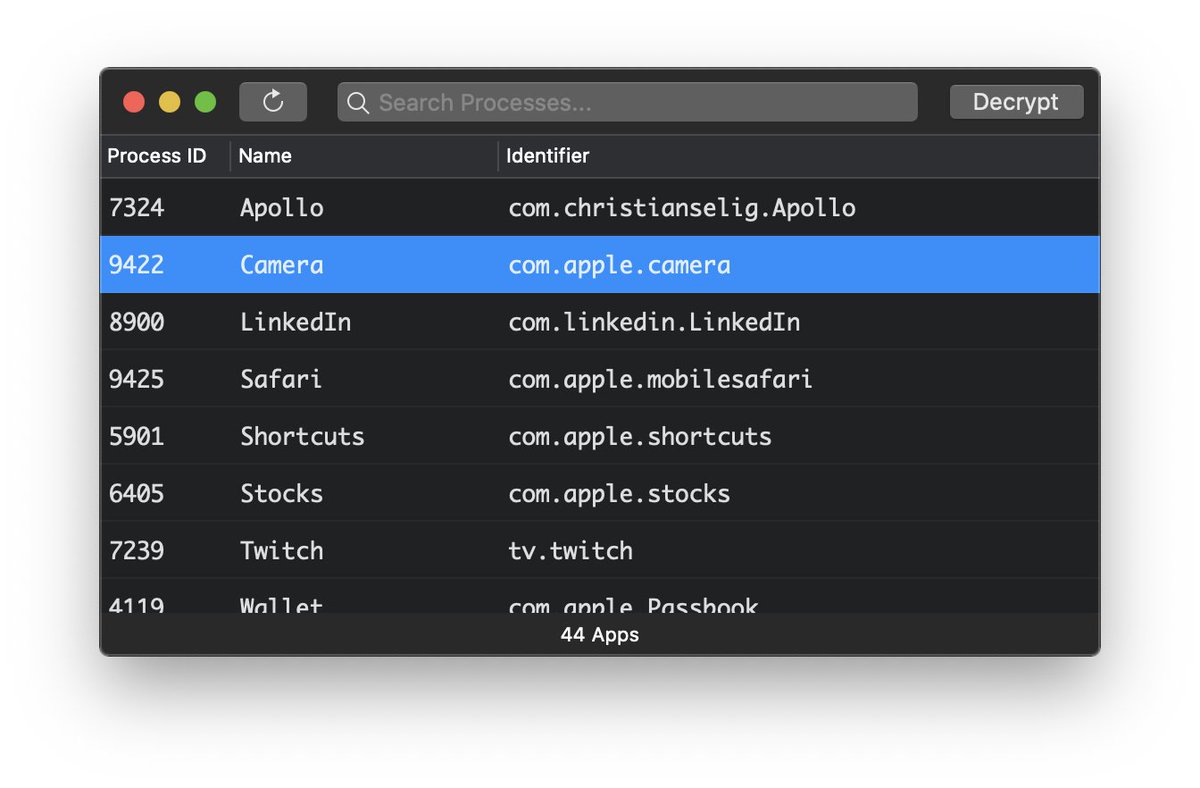Sort by Name column header

click(x=265, y=156)
